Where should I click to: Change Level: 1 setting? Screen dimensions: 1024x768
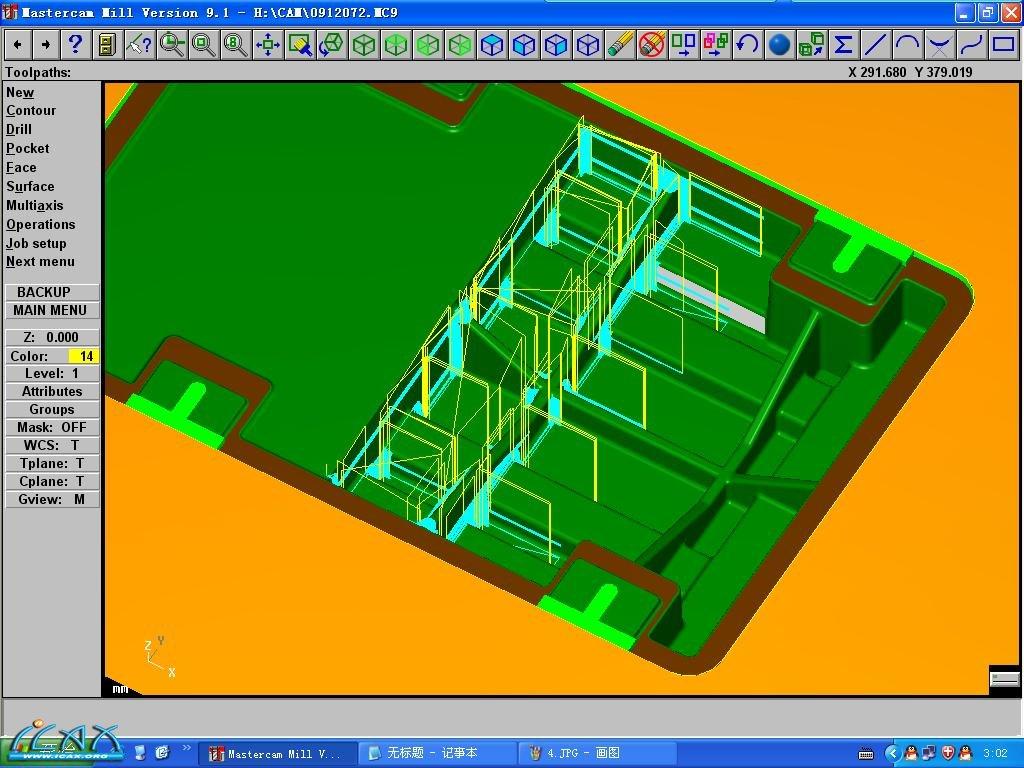[52, 374]
